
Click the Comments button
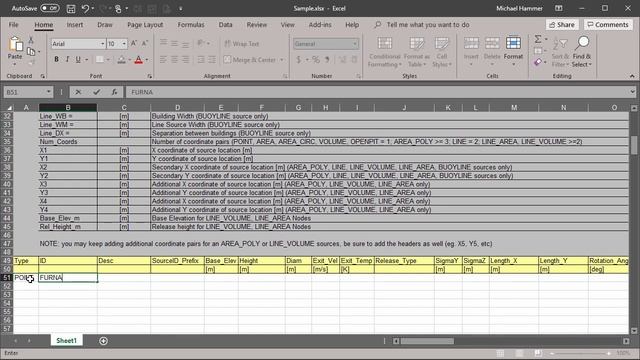[608, 25]
